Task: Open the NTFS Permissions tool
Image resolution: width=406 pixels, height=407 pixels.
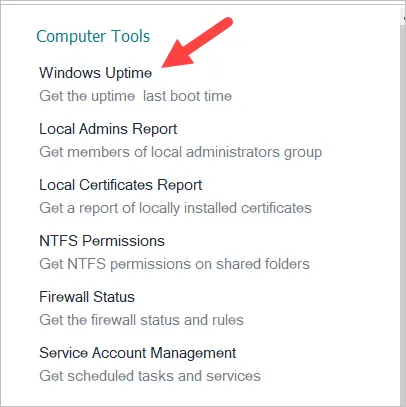Action: click(x=102, y=241)
